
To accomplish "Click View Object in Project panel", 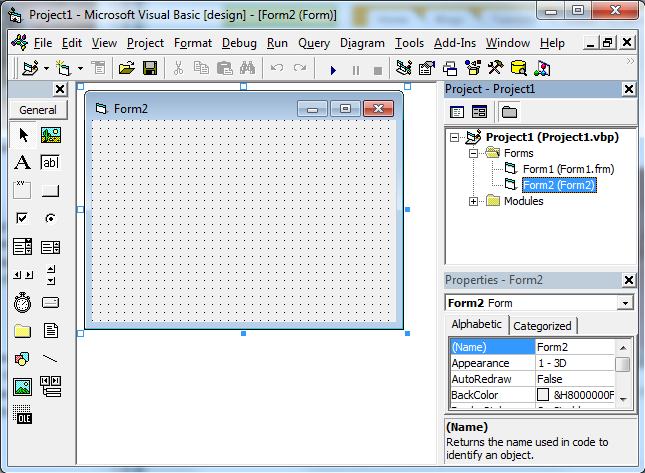I will [479, 111].
